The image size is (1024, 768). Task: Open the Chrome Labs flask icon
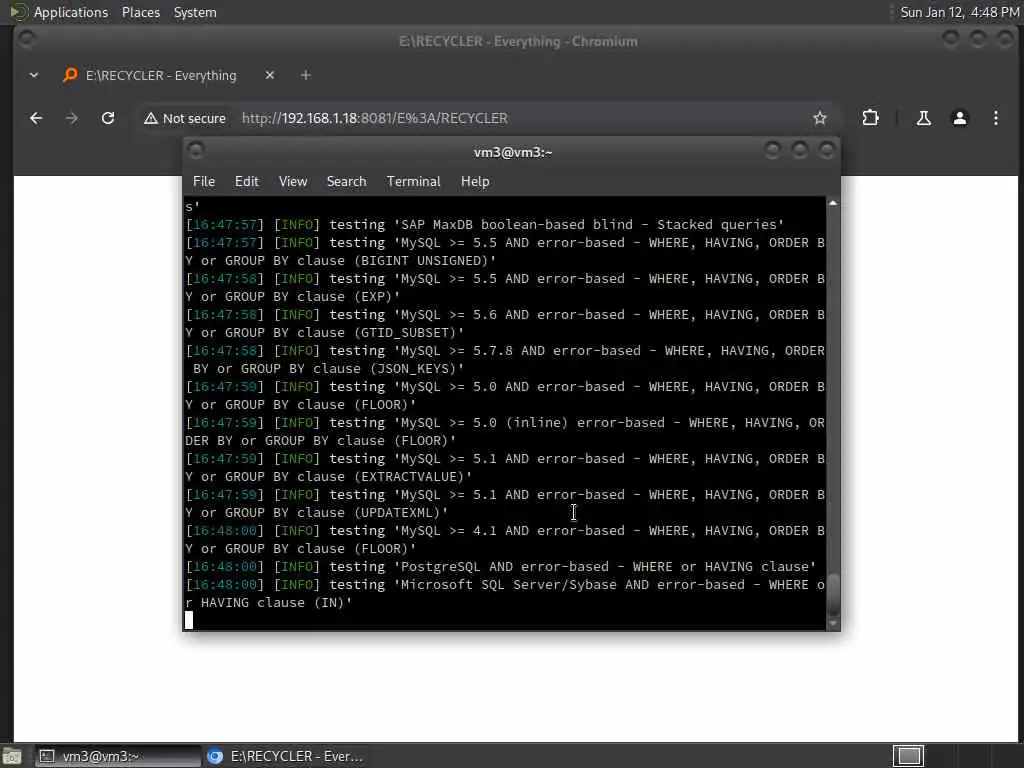(x=923, y=118)
